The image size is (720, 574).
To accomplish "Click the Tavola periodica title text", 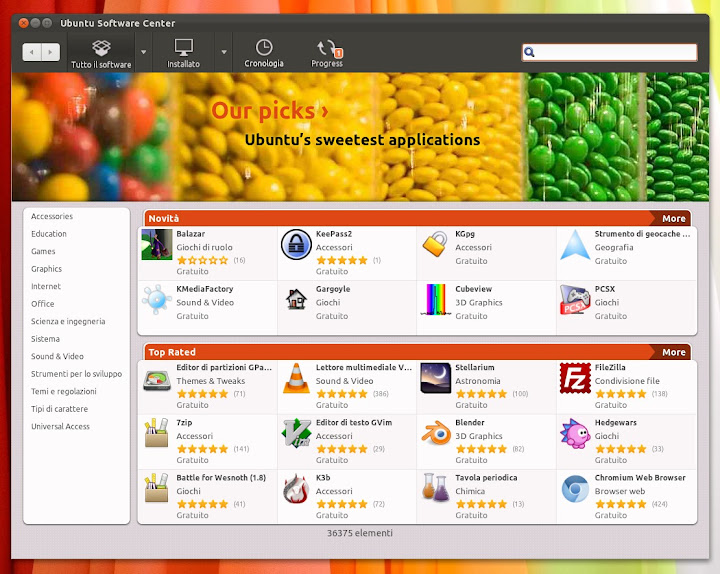I will [x=486, y=478].
